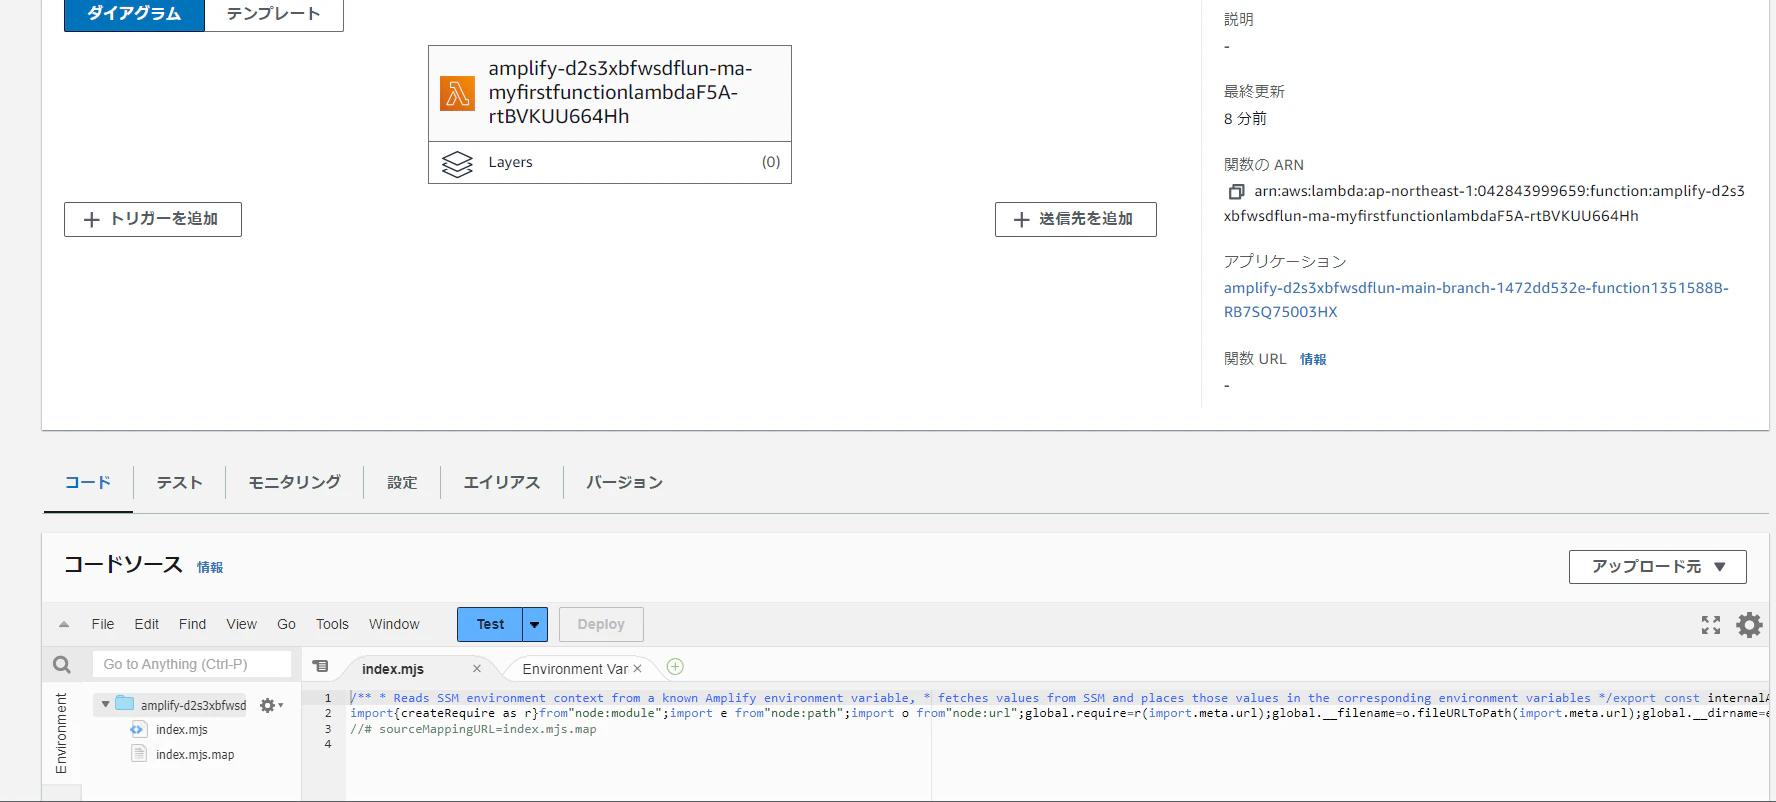Click the 送信先を追加 button
The width and height of the screenshot is (1776, 802).
click(1076, 219)
